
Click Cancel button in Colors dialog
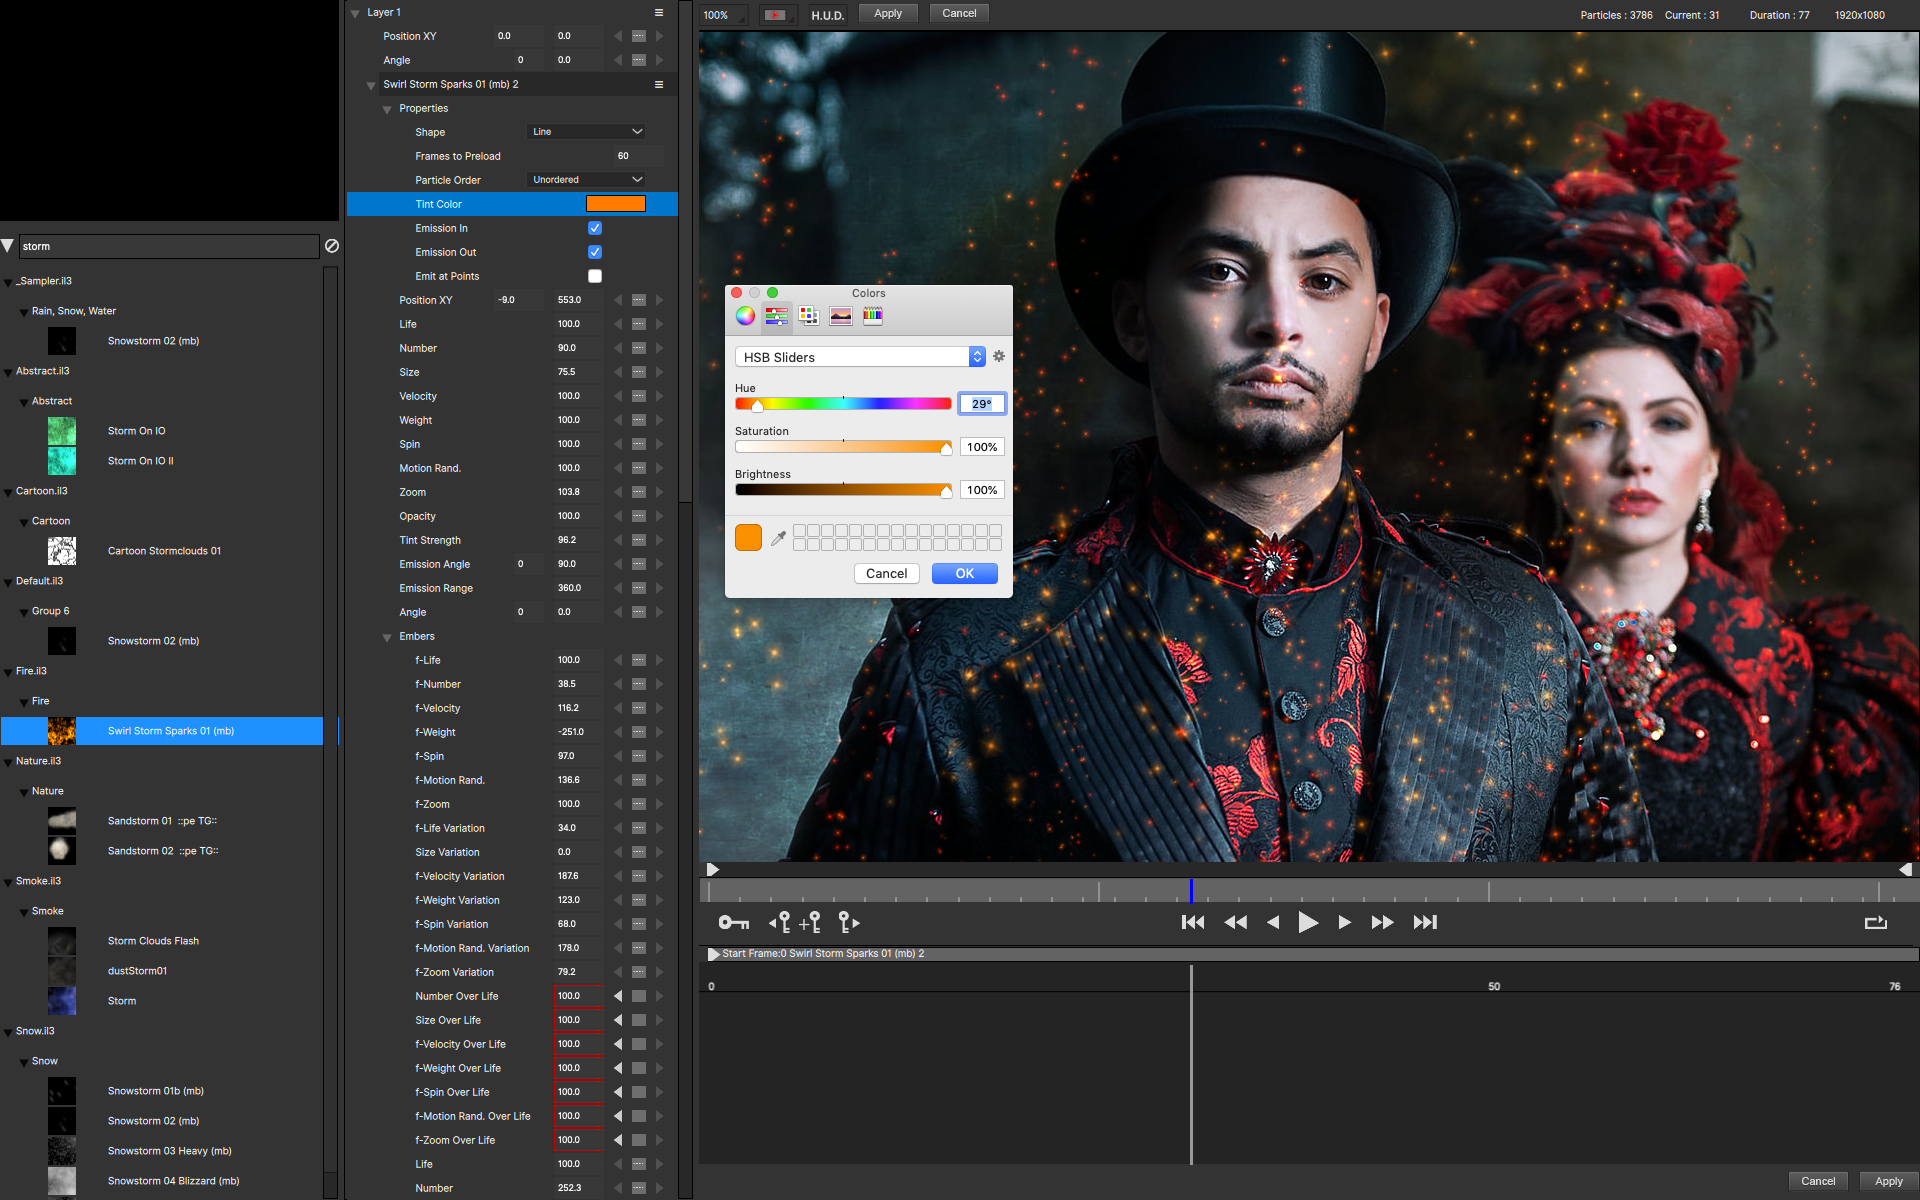(x=886, y=572)
